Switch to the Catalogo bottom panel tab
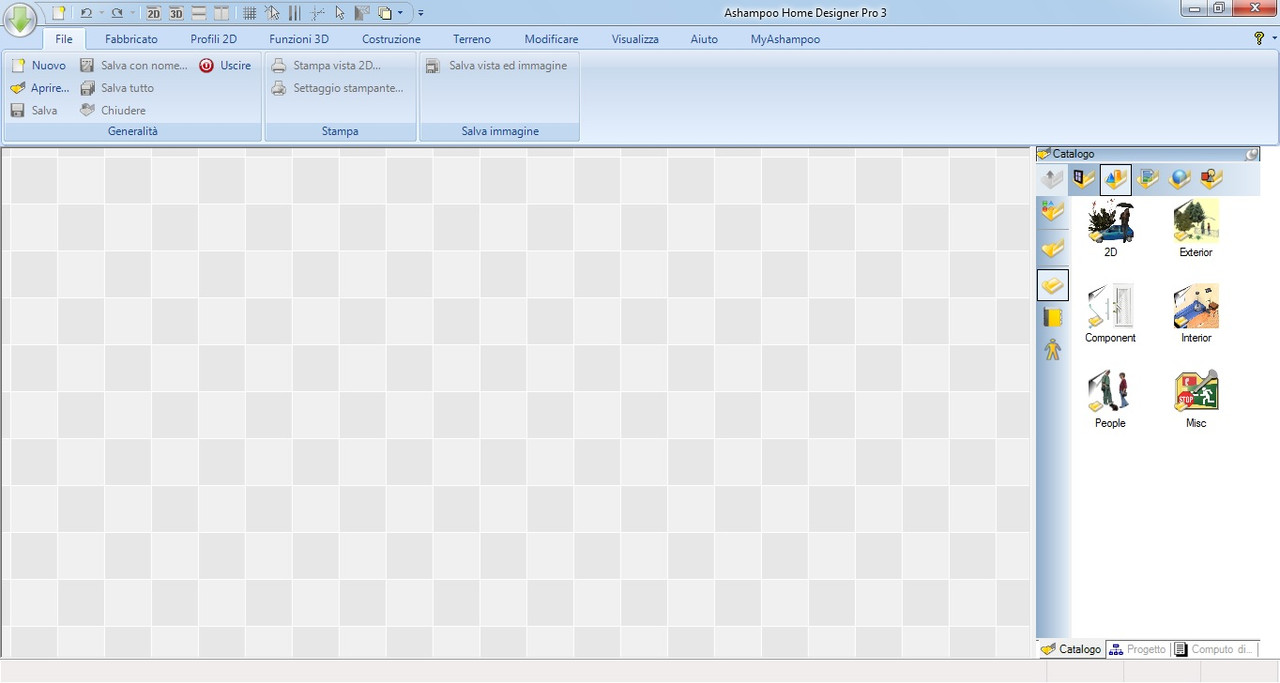 click(1071, 649)
